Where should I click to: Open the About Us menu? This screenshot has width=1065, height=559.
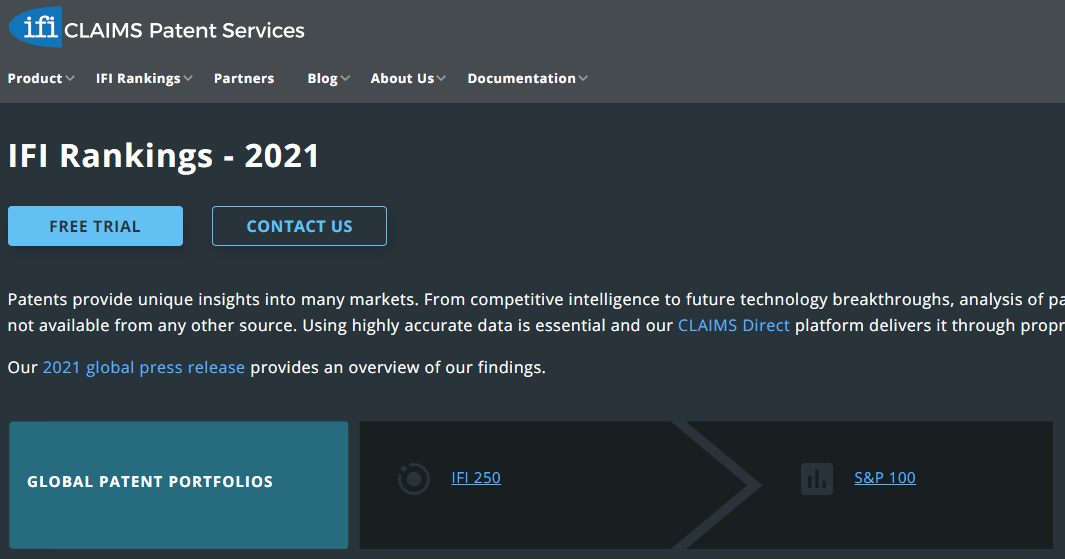coord(402,78)
